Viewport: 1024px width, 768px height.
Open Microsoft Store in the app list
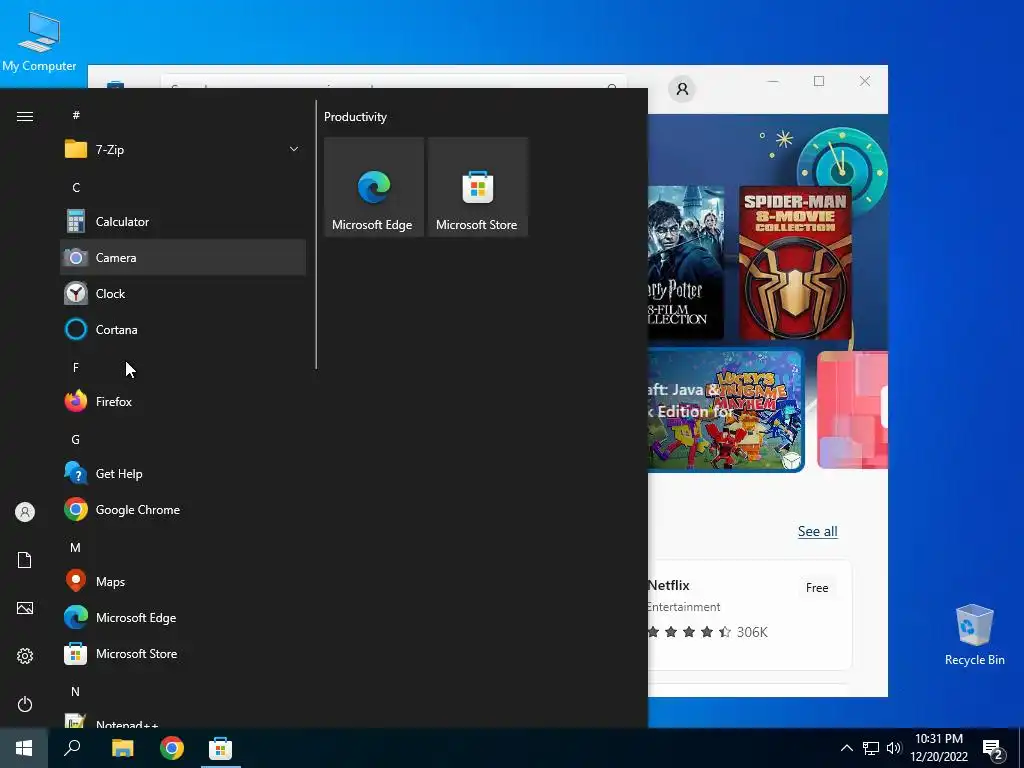[183, 653]
